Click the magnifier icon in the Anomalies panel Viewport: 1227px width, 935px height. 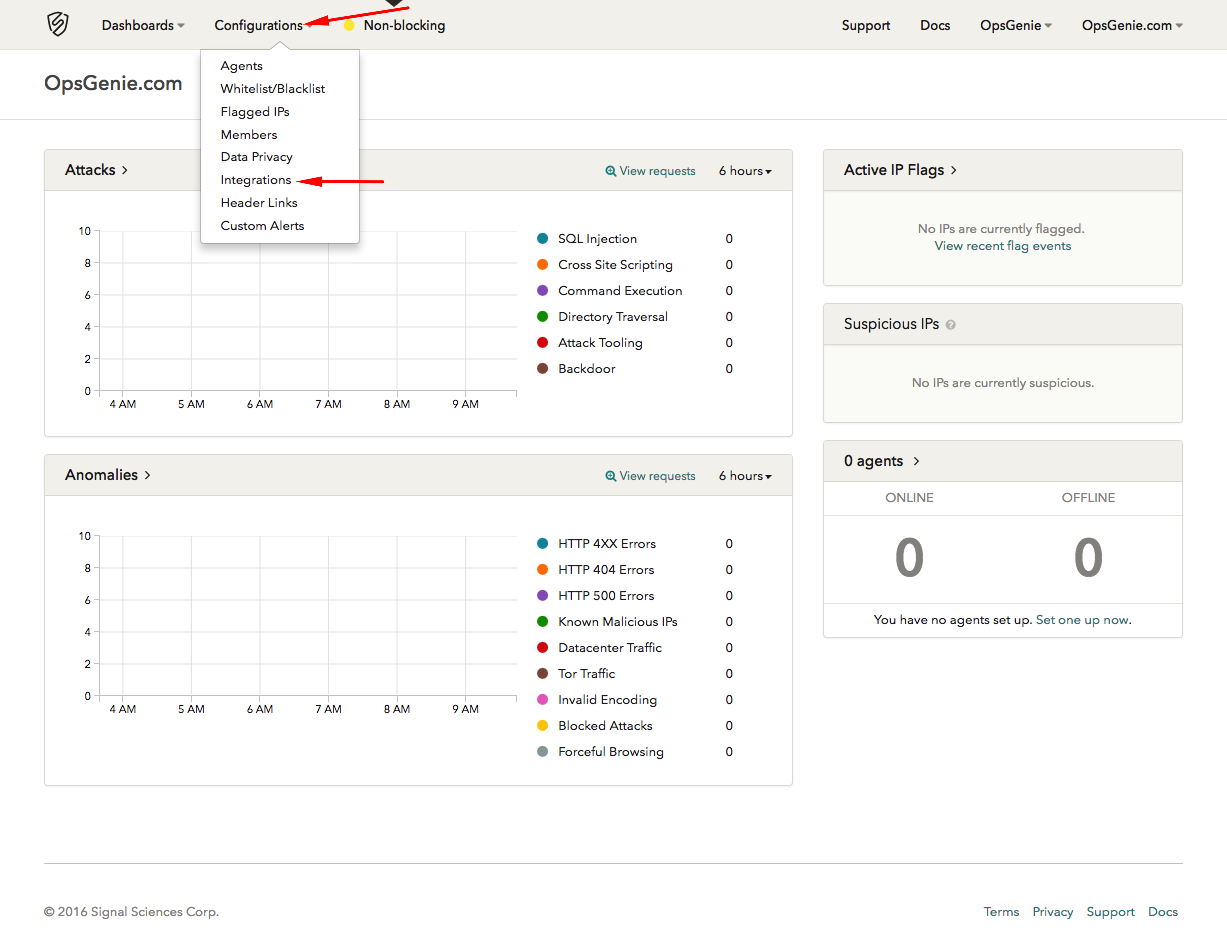click(x=611, y=476)
